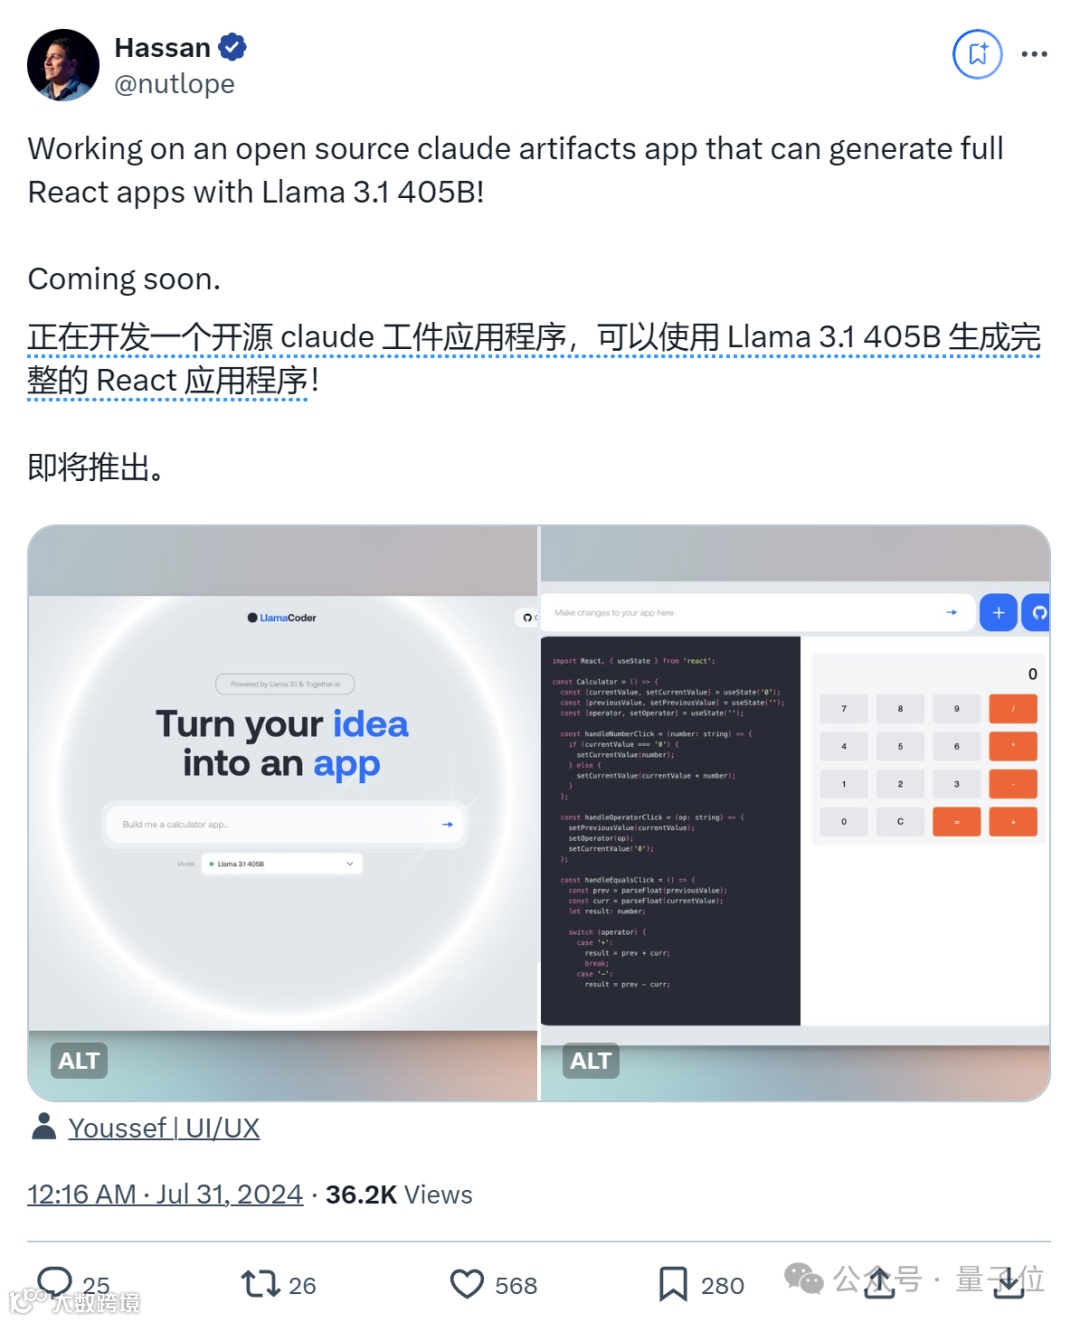The image size is (1080, 1322).
Task: Open the @nutlope handle link
Action: (x=175, y=84)
